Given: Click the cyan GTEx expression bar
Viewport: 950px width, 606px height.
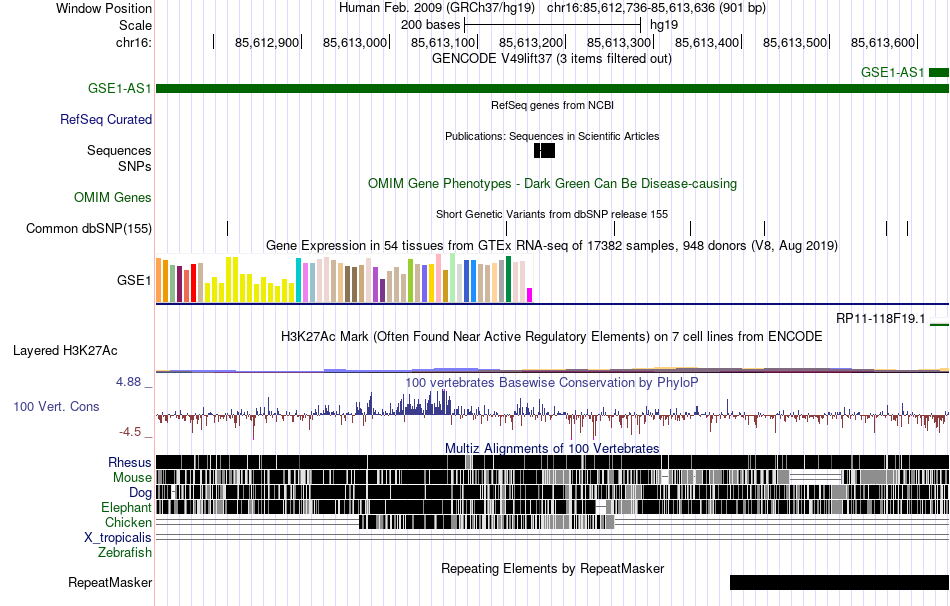Looking at the screenshot, I should pyautogui.click(x=298, y=280).
